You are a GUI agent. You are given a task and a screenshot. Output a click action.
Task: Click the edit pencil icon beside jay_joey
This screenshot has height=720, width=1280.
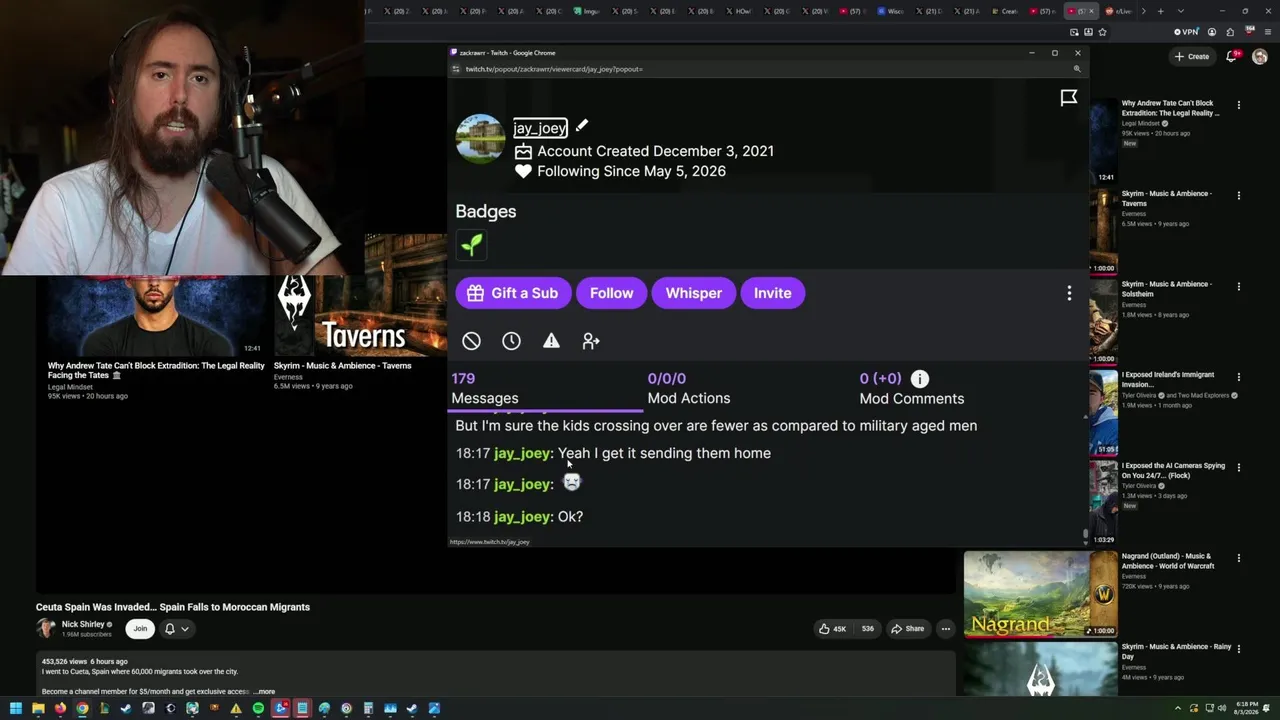[582, 126]
